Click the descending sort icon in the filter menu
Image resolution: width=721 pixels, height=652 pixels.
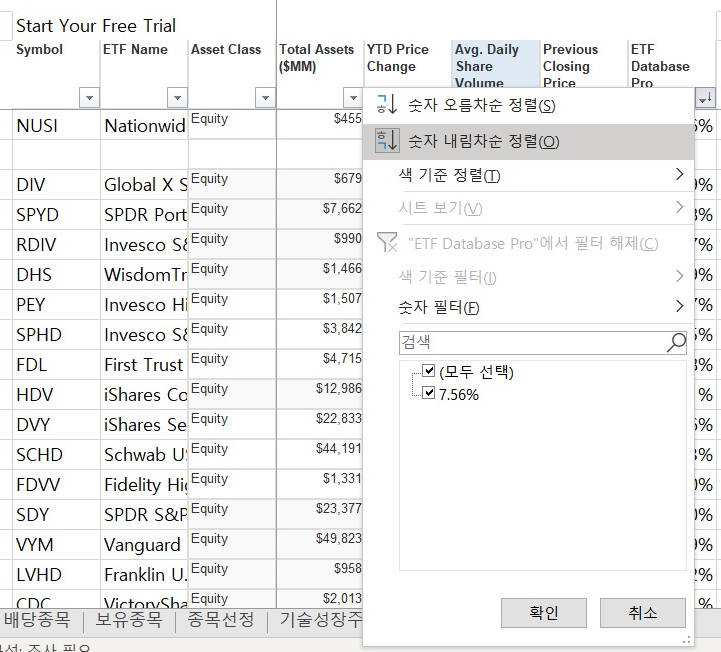point(387,140)
